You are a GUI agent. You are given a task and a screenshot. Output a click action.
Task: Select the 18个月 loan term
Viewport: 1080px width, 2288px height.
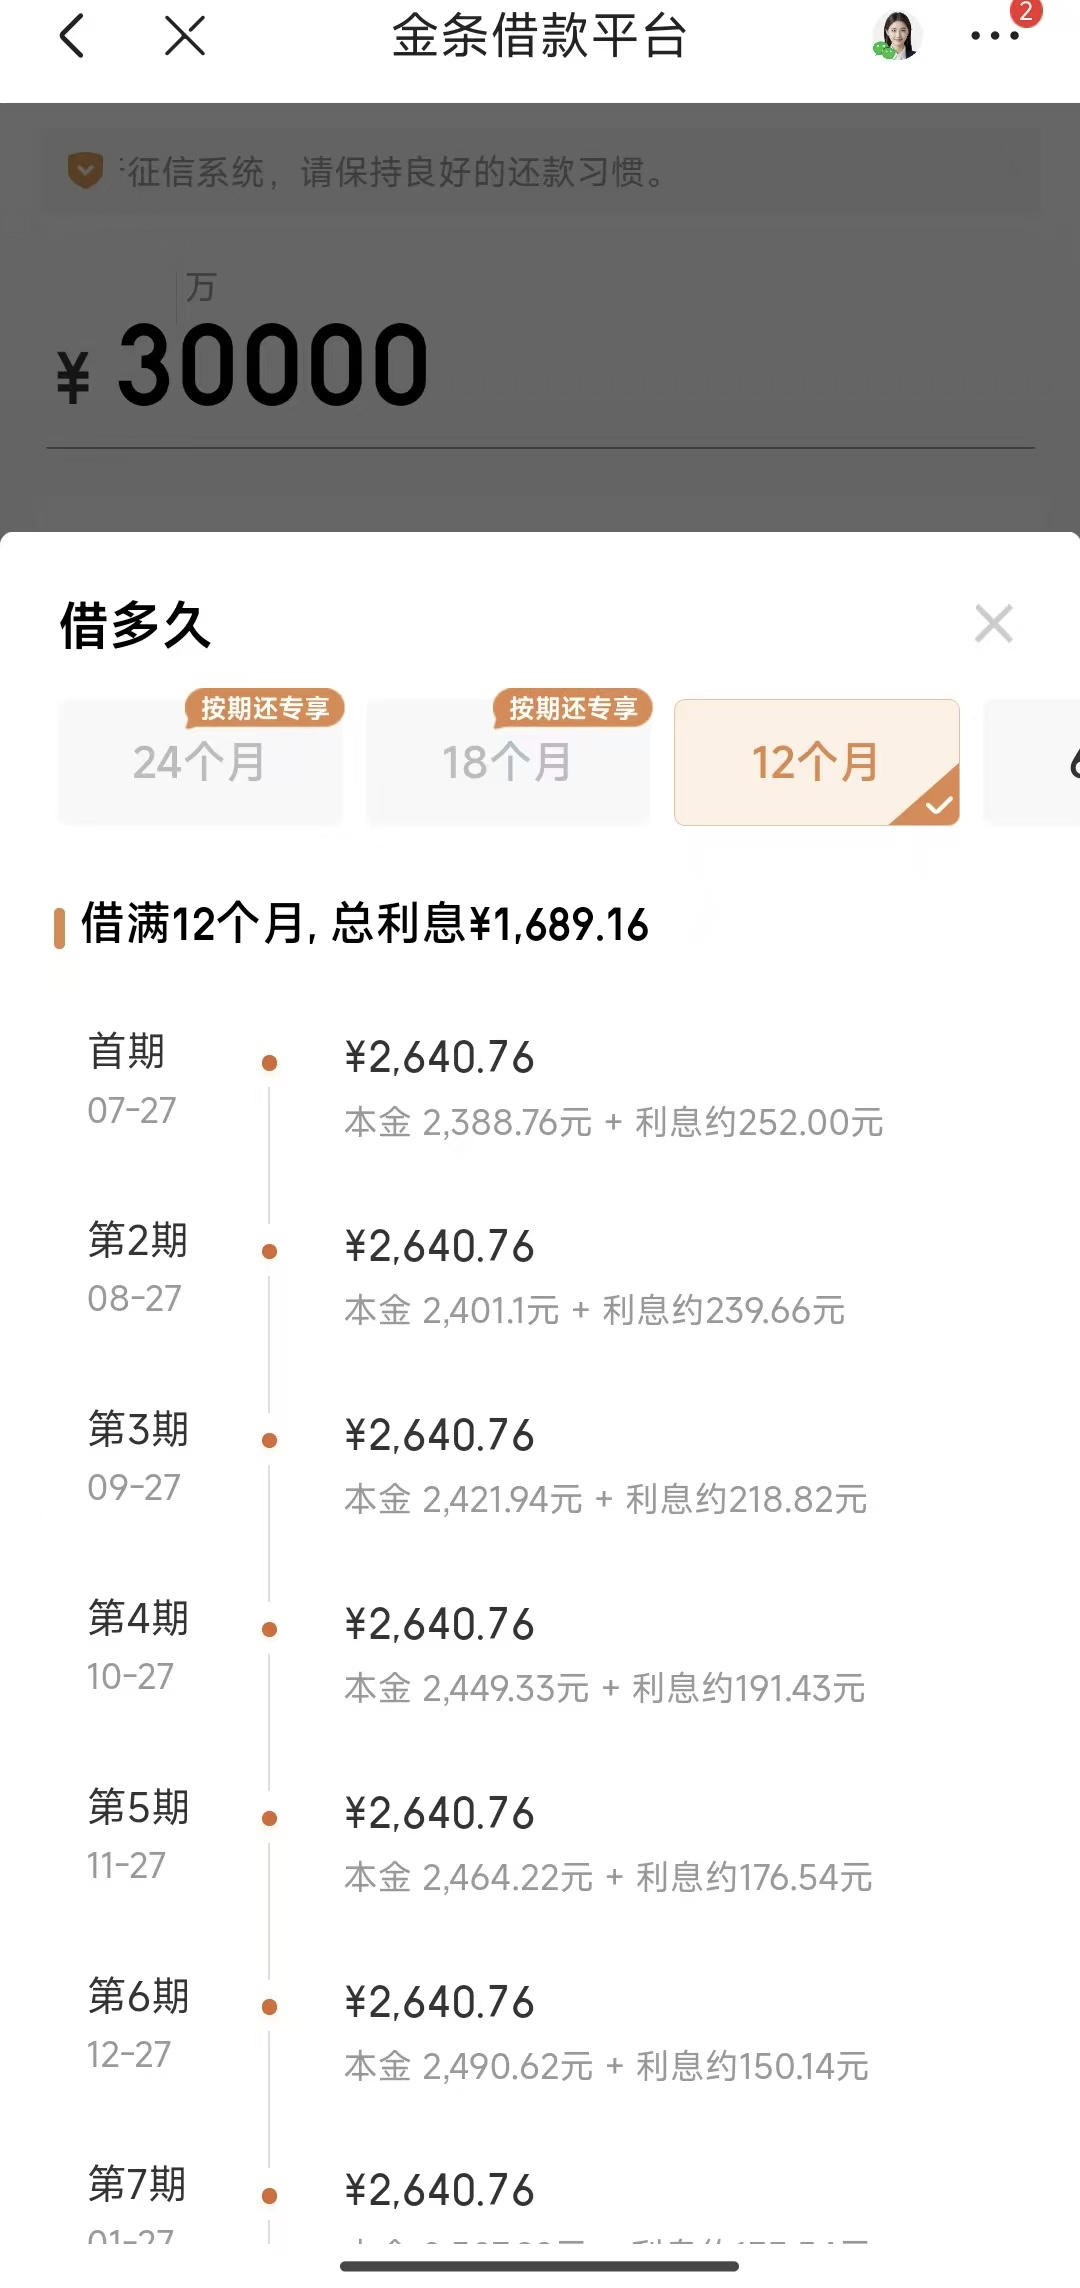coord(508,762)
